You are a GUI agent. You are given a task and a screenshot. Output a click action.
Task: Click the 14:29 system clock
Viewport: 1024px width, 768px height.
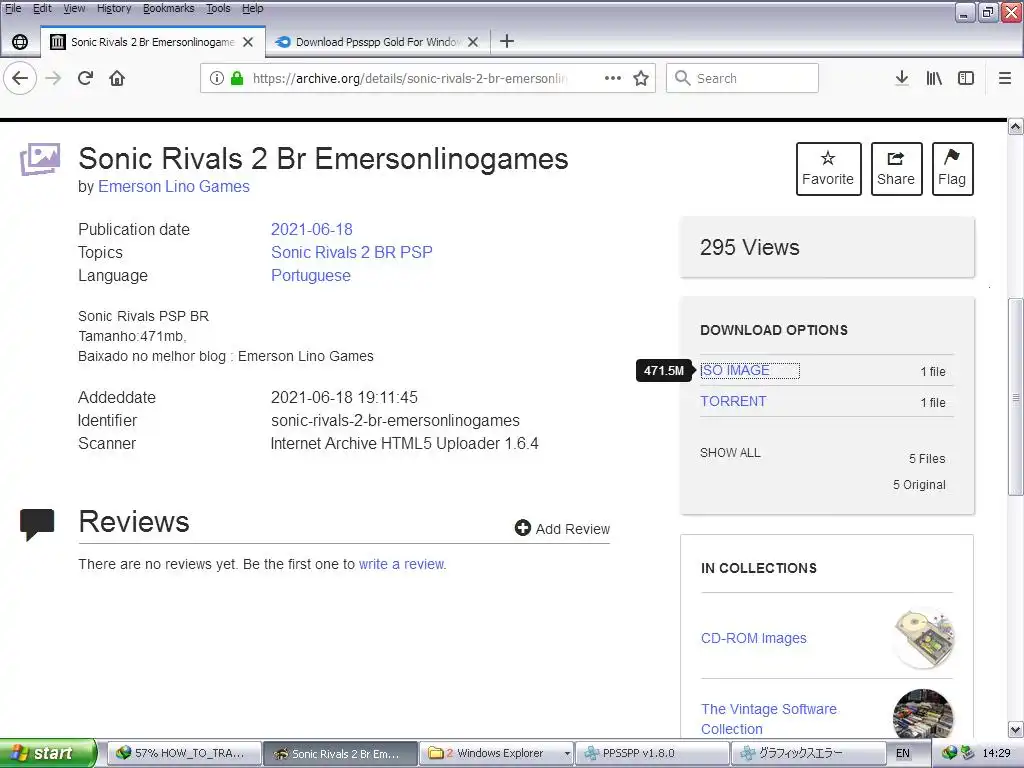(x=996, y=754)
